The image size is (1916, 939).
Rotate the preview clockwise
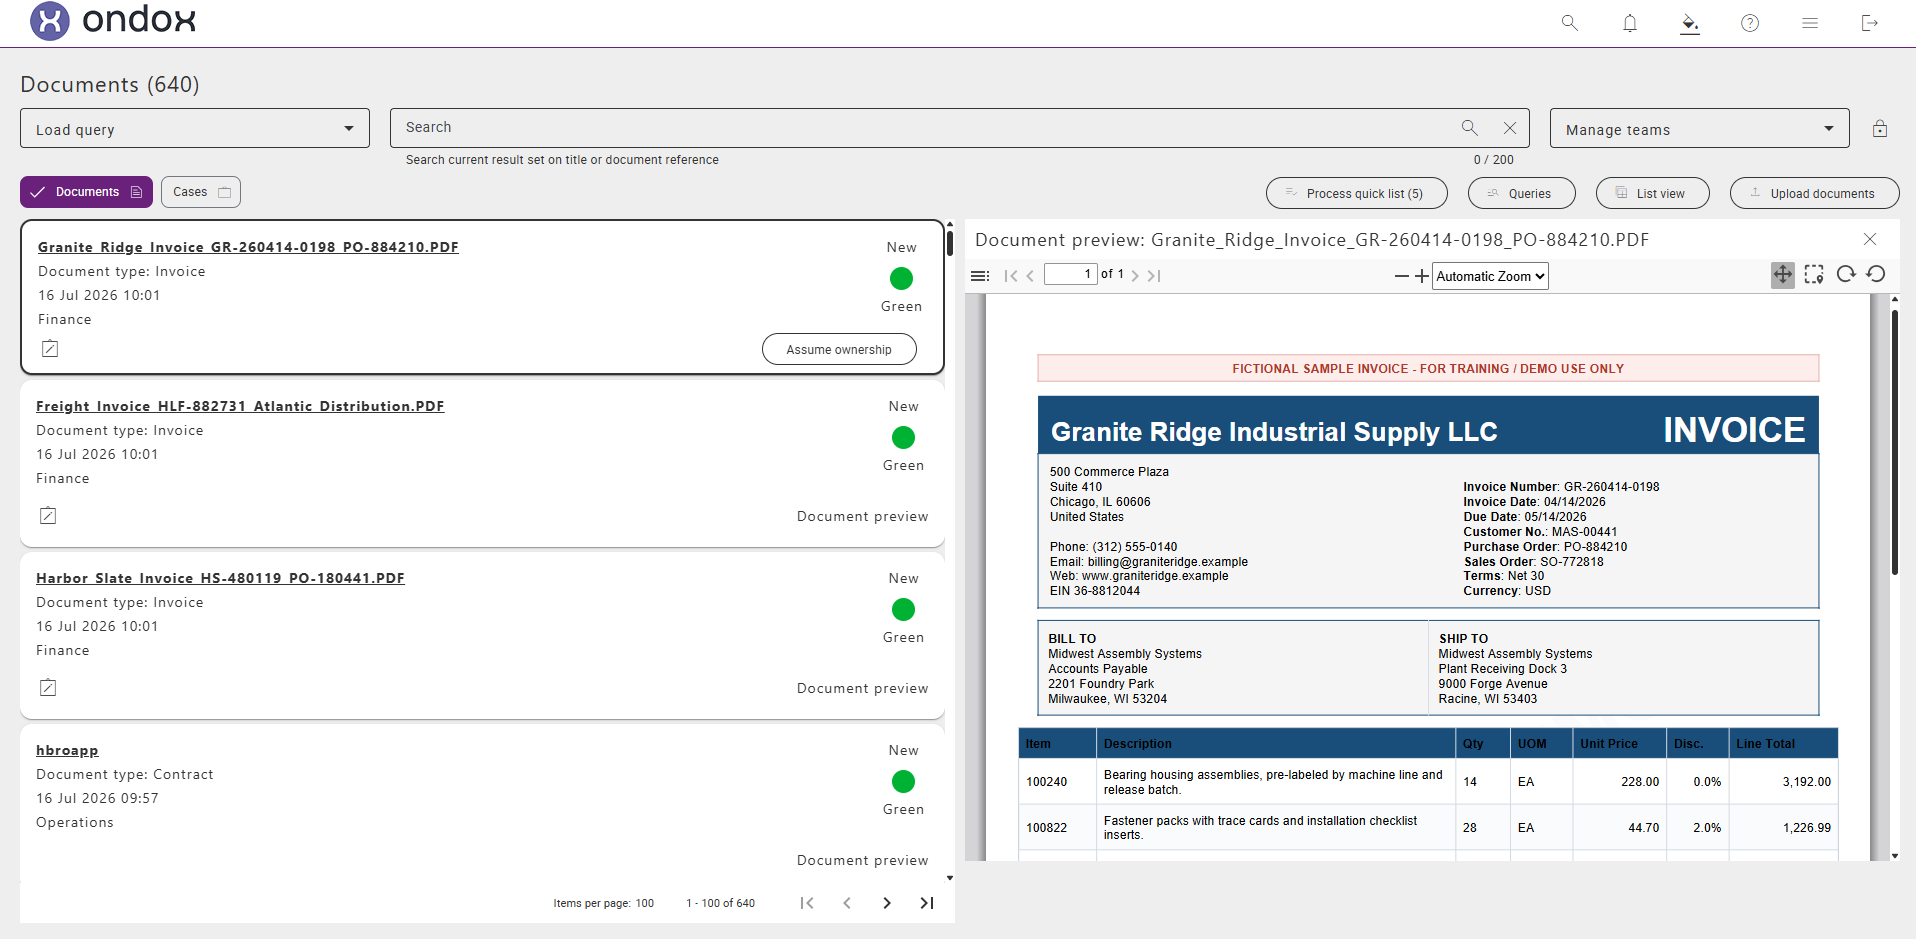point(1846,274)
